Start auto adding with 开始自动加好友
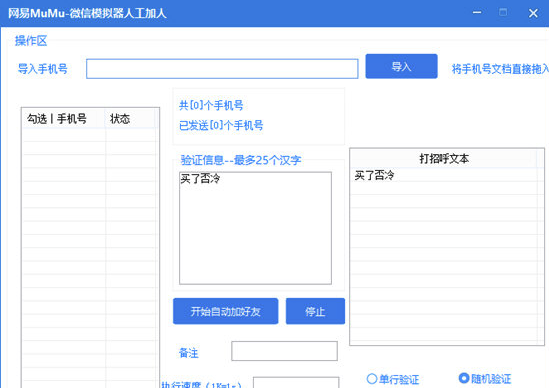The width and height of the screenshot is (549, 388). tap(225, 311)
